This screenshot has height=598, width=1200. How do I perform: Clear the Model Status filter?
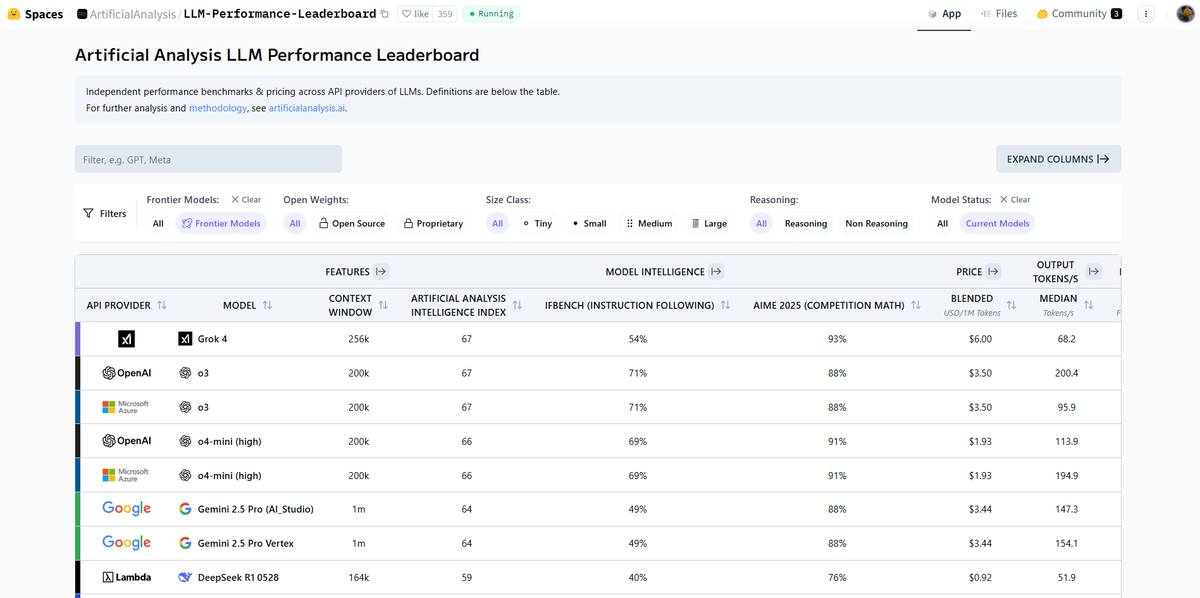tap(1015, 200)
